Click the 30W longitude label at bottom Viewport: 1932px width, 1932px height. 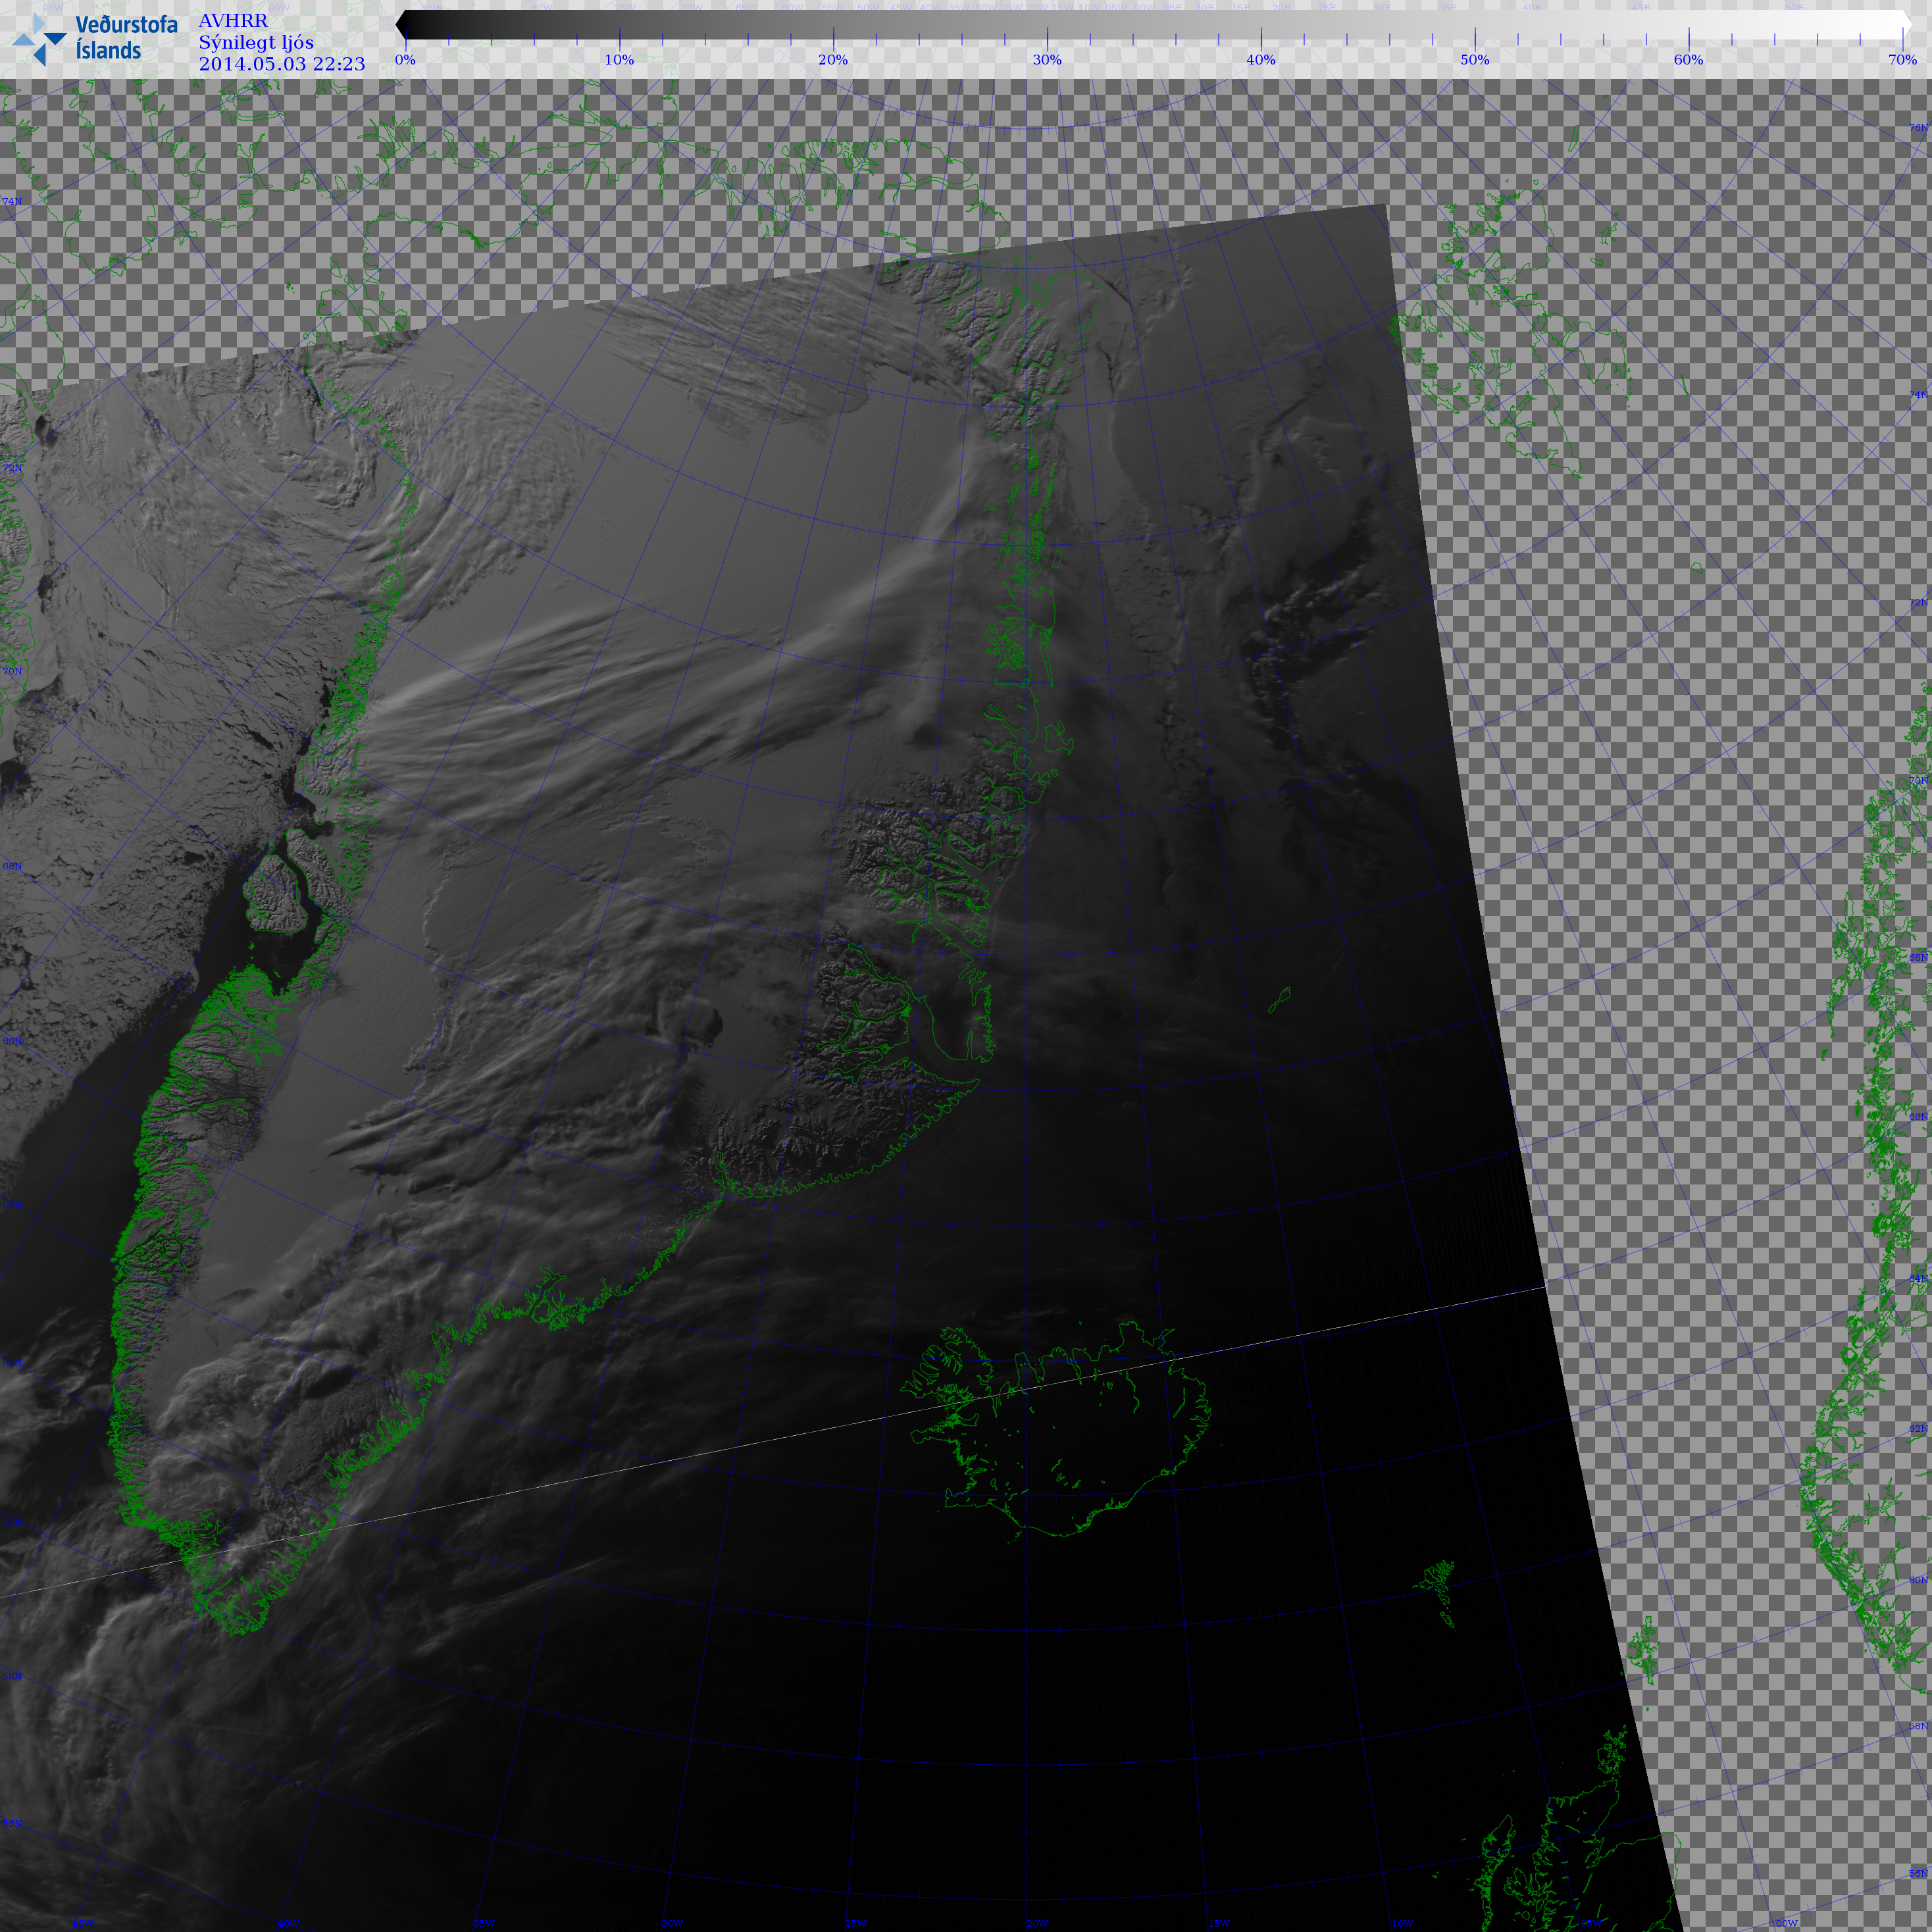[672, 1923]
